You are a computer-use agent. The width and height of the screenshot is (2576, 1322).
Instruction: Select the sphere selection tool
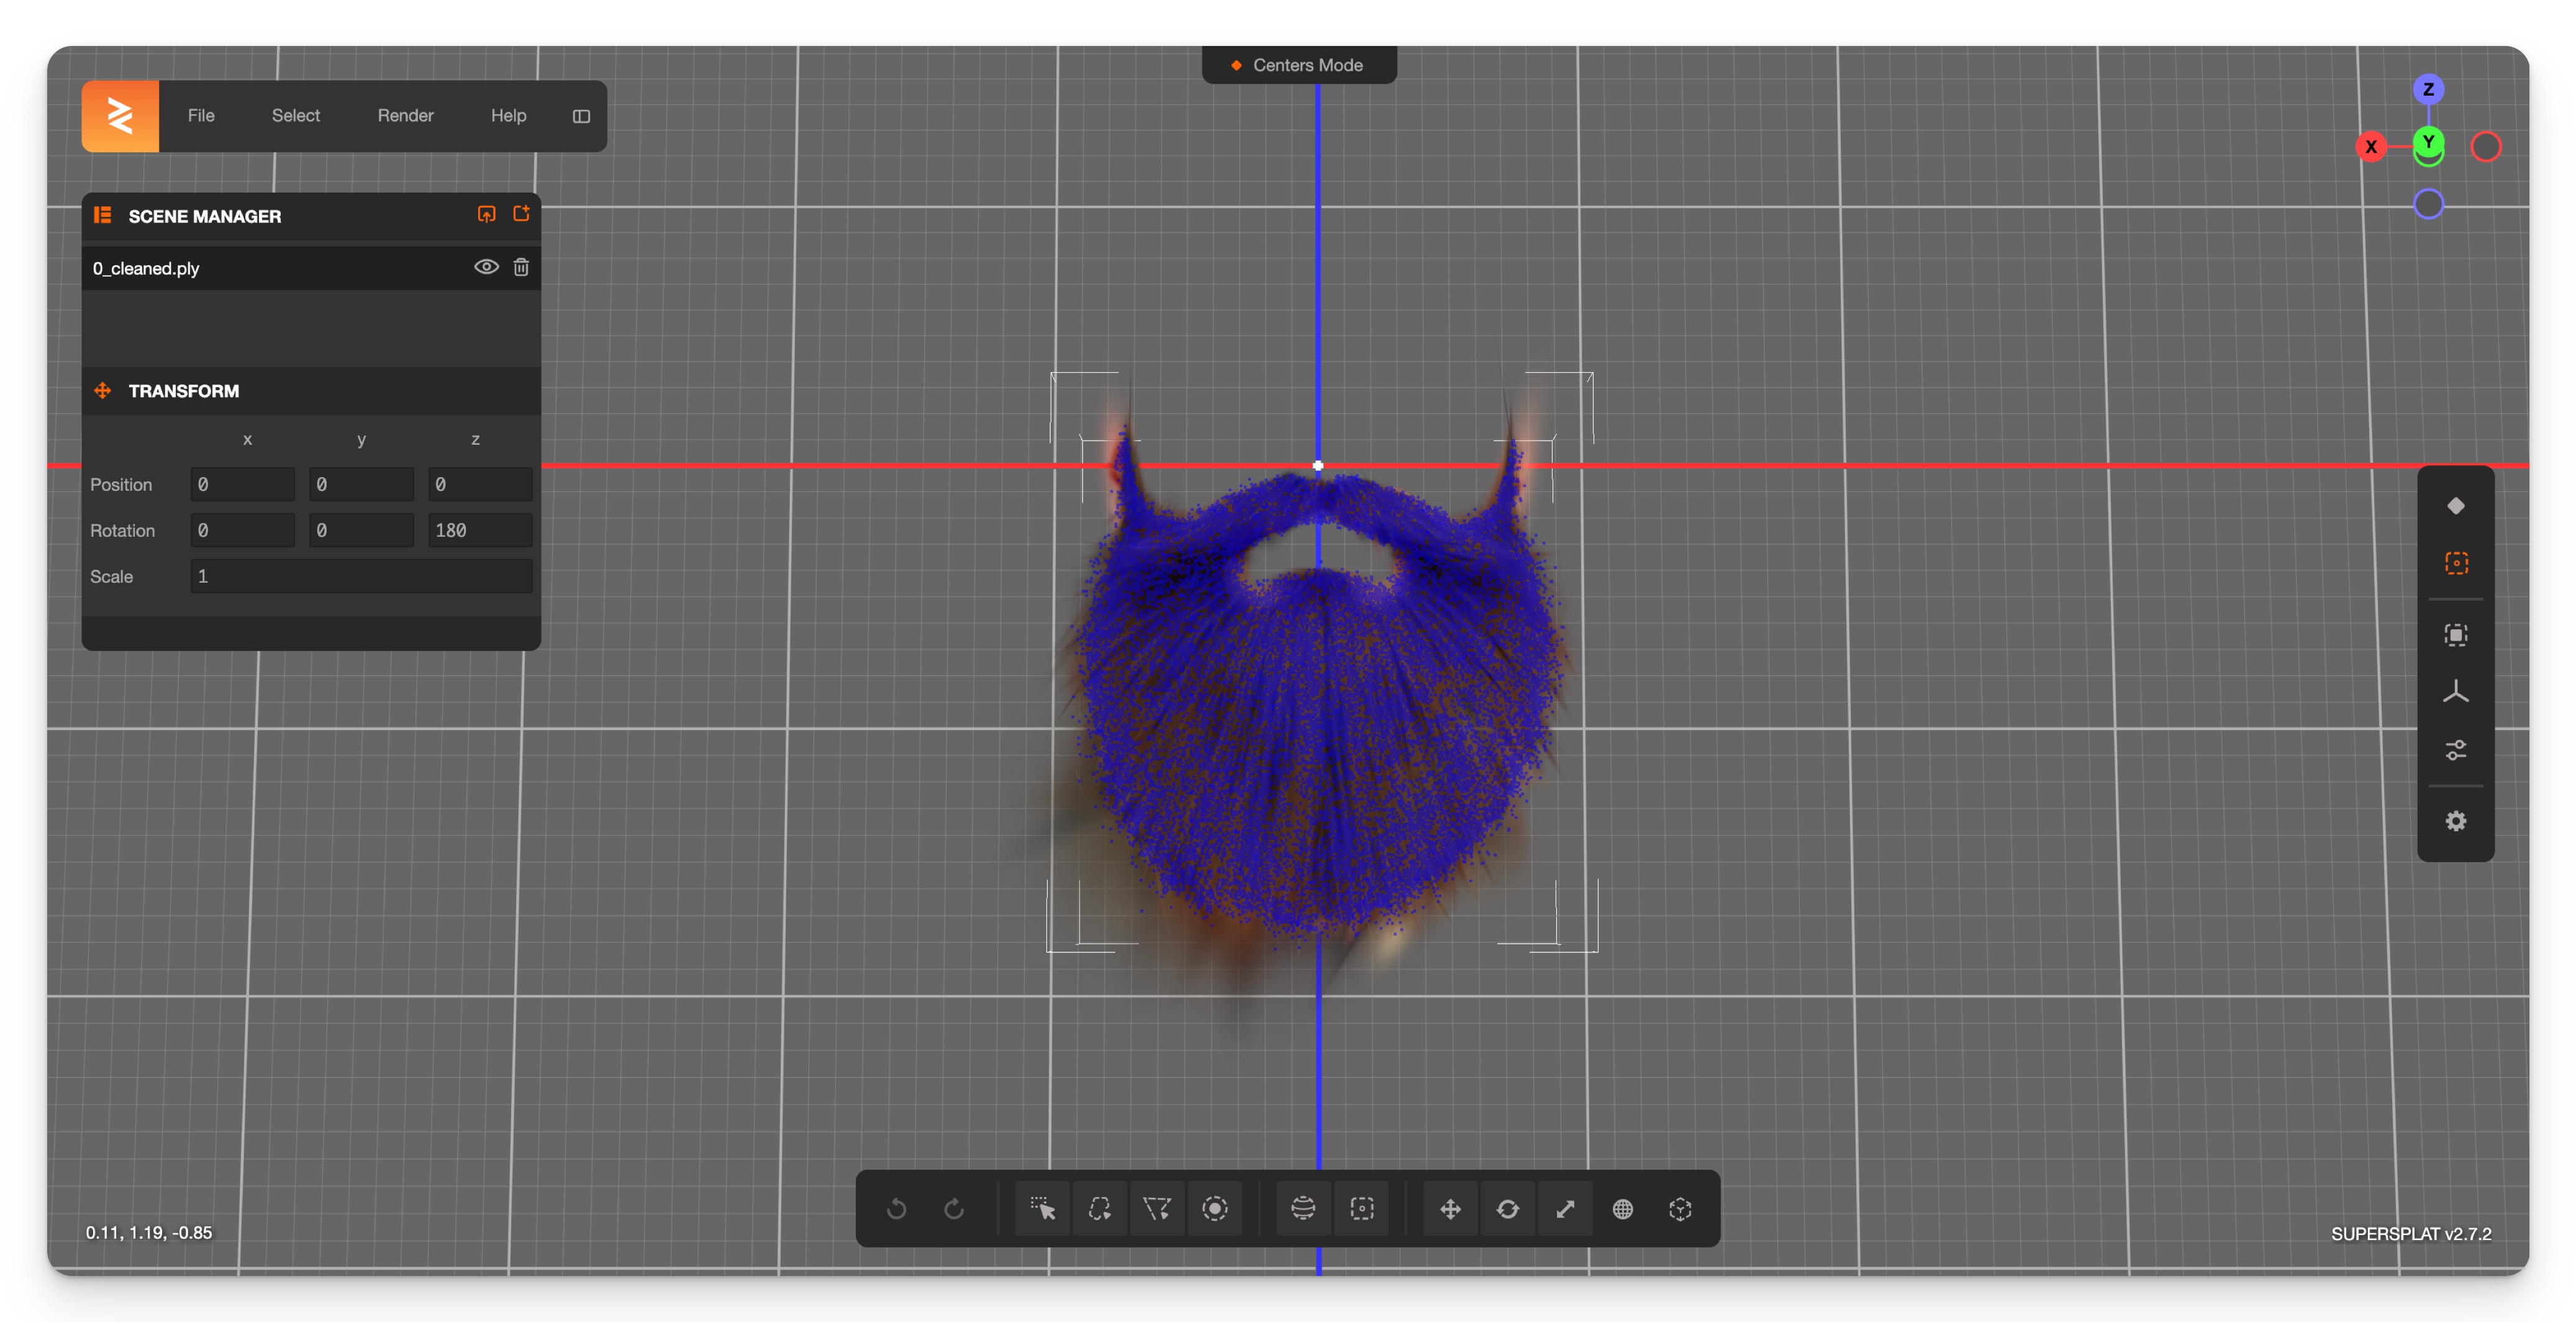1303,1209
